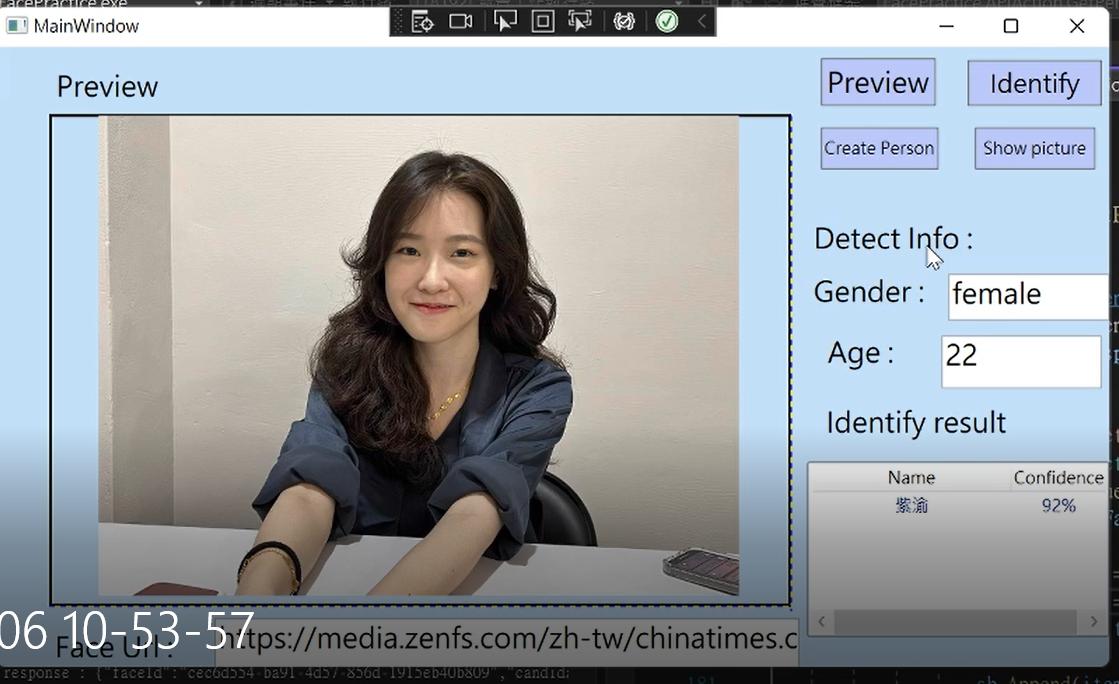The image size is (1119, 684).
Task: Click the left scroll arrow below identify results
Action: (819, 622)
